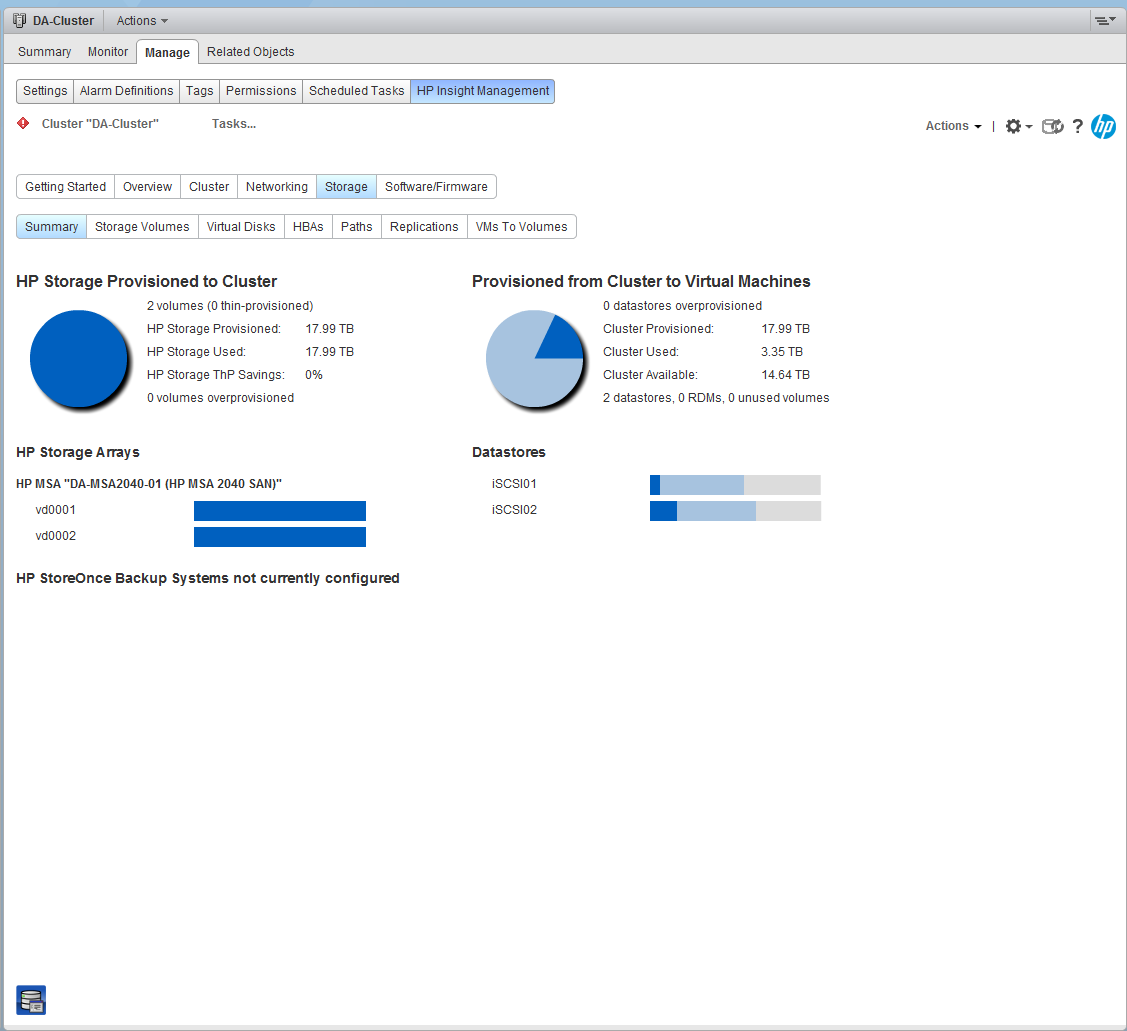Click the vd0001 usage bar
The width and height of the screenshot is (1127, 1031).
(x=280, y=510)
